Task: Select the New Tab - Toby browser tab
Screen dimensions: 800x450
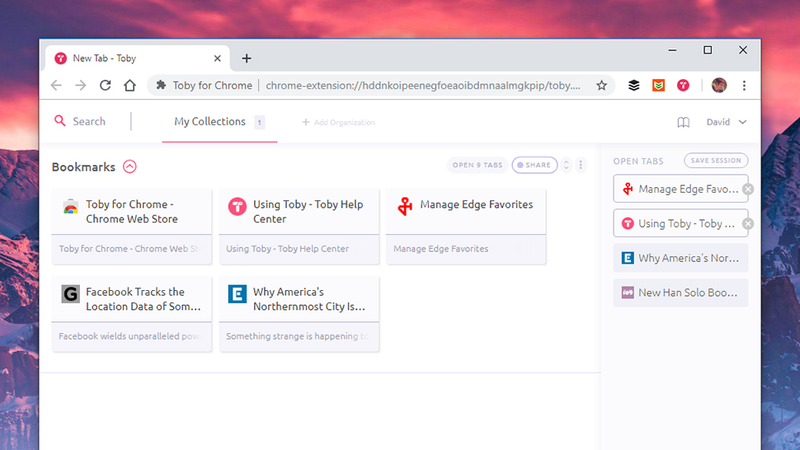Action: (x=137, y=58)
